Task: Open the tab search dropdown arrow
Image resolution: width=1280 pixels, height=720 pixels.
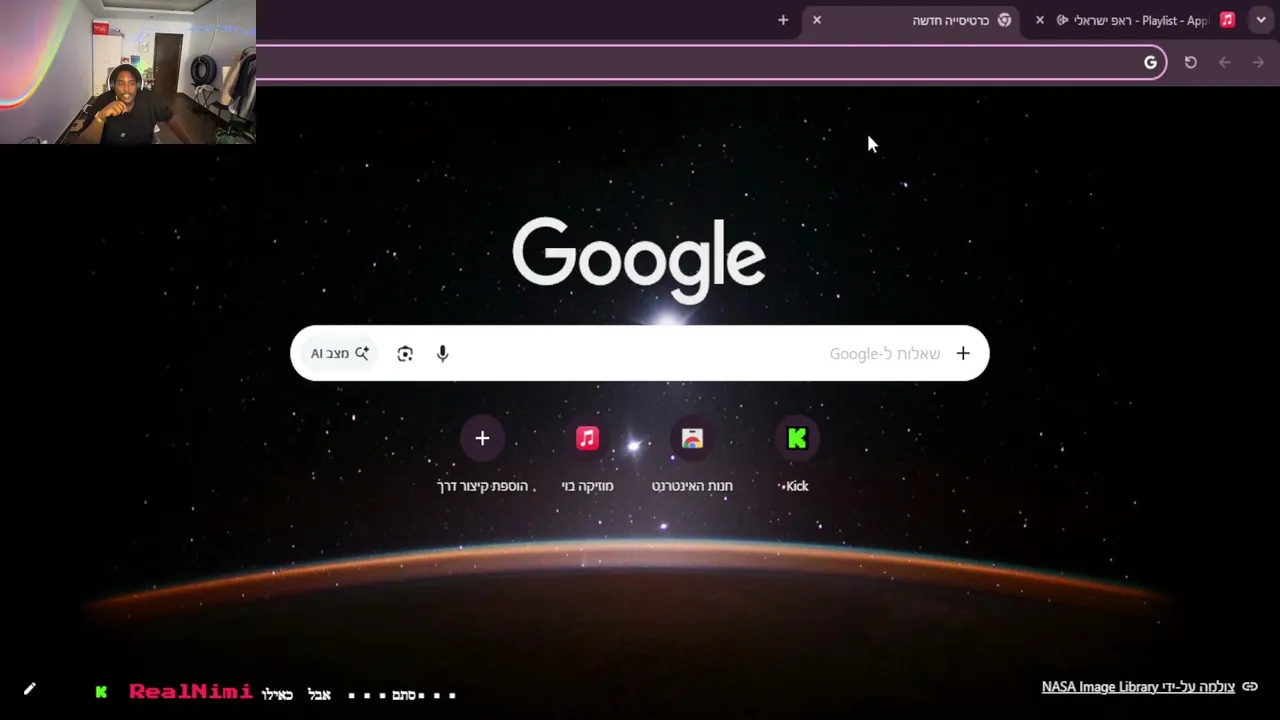Action: coord(1261,20)
